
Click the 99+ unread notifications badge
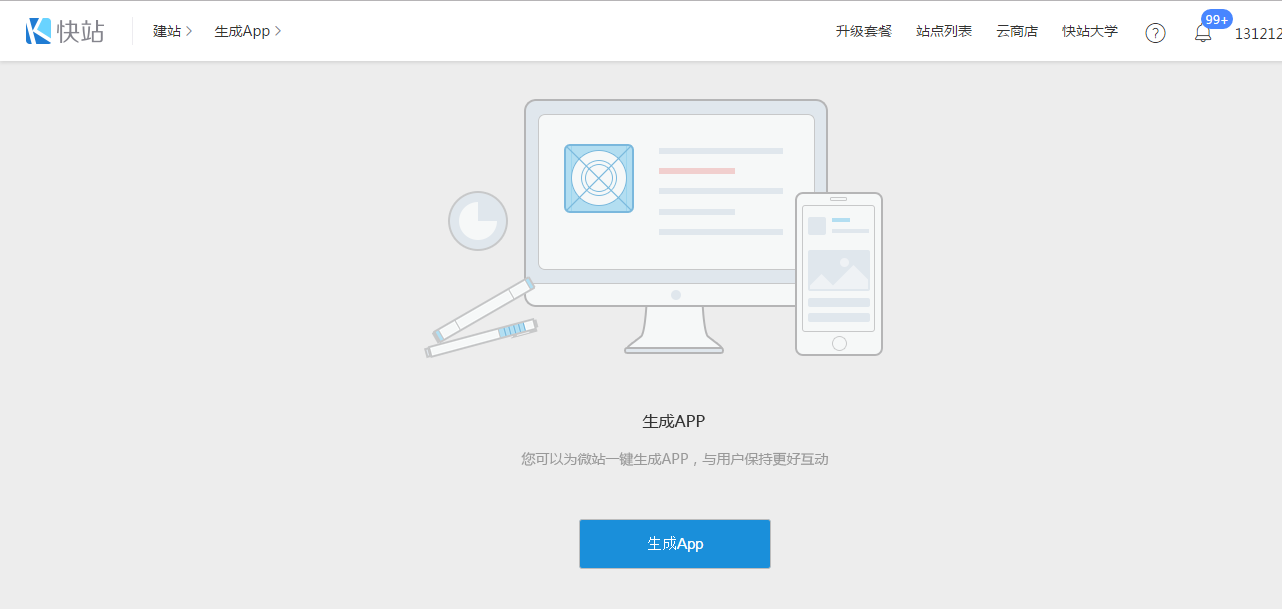pyautogui.click(x=1216, y=19)
